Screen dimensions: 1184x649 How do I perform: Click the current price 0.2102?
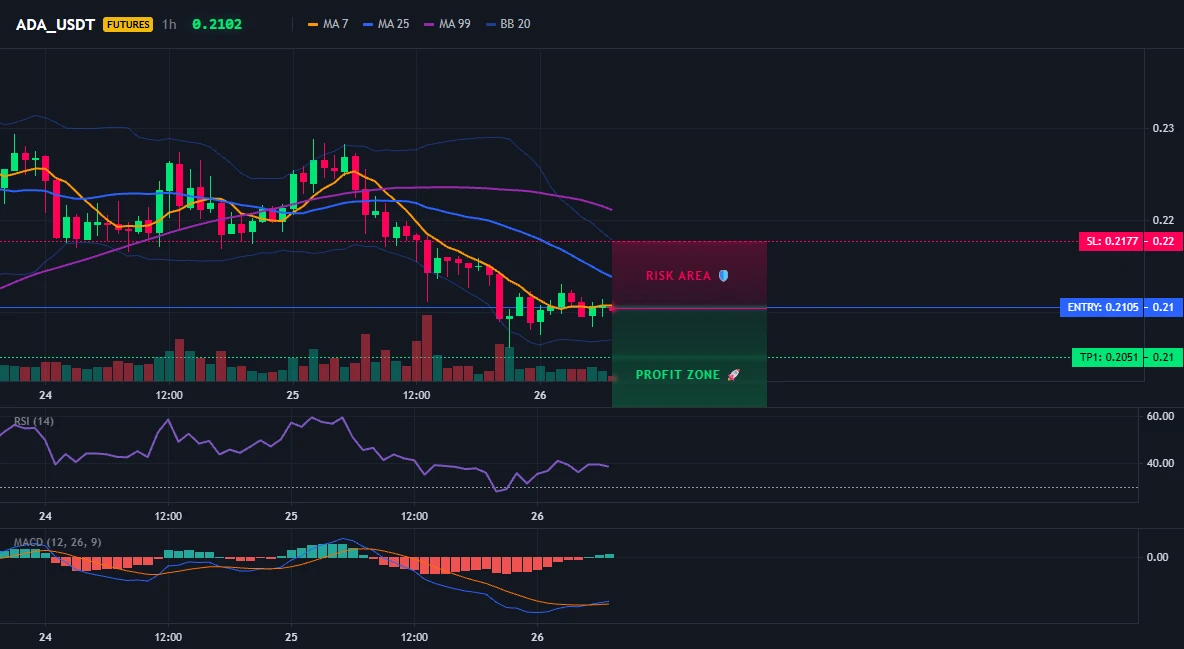pos(217,24)
